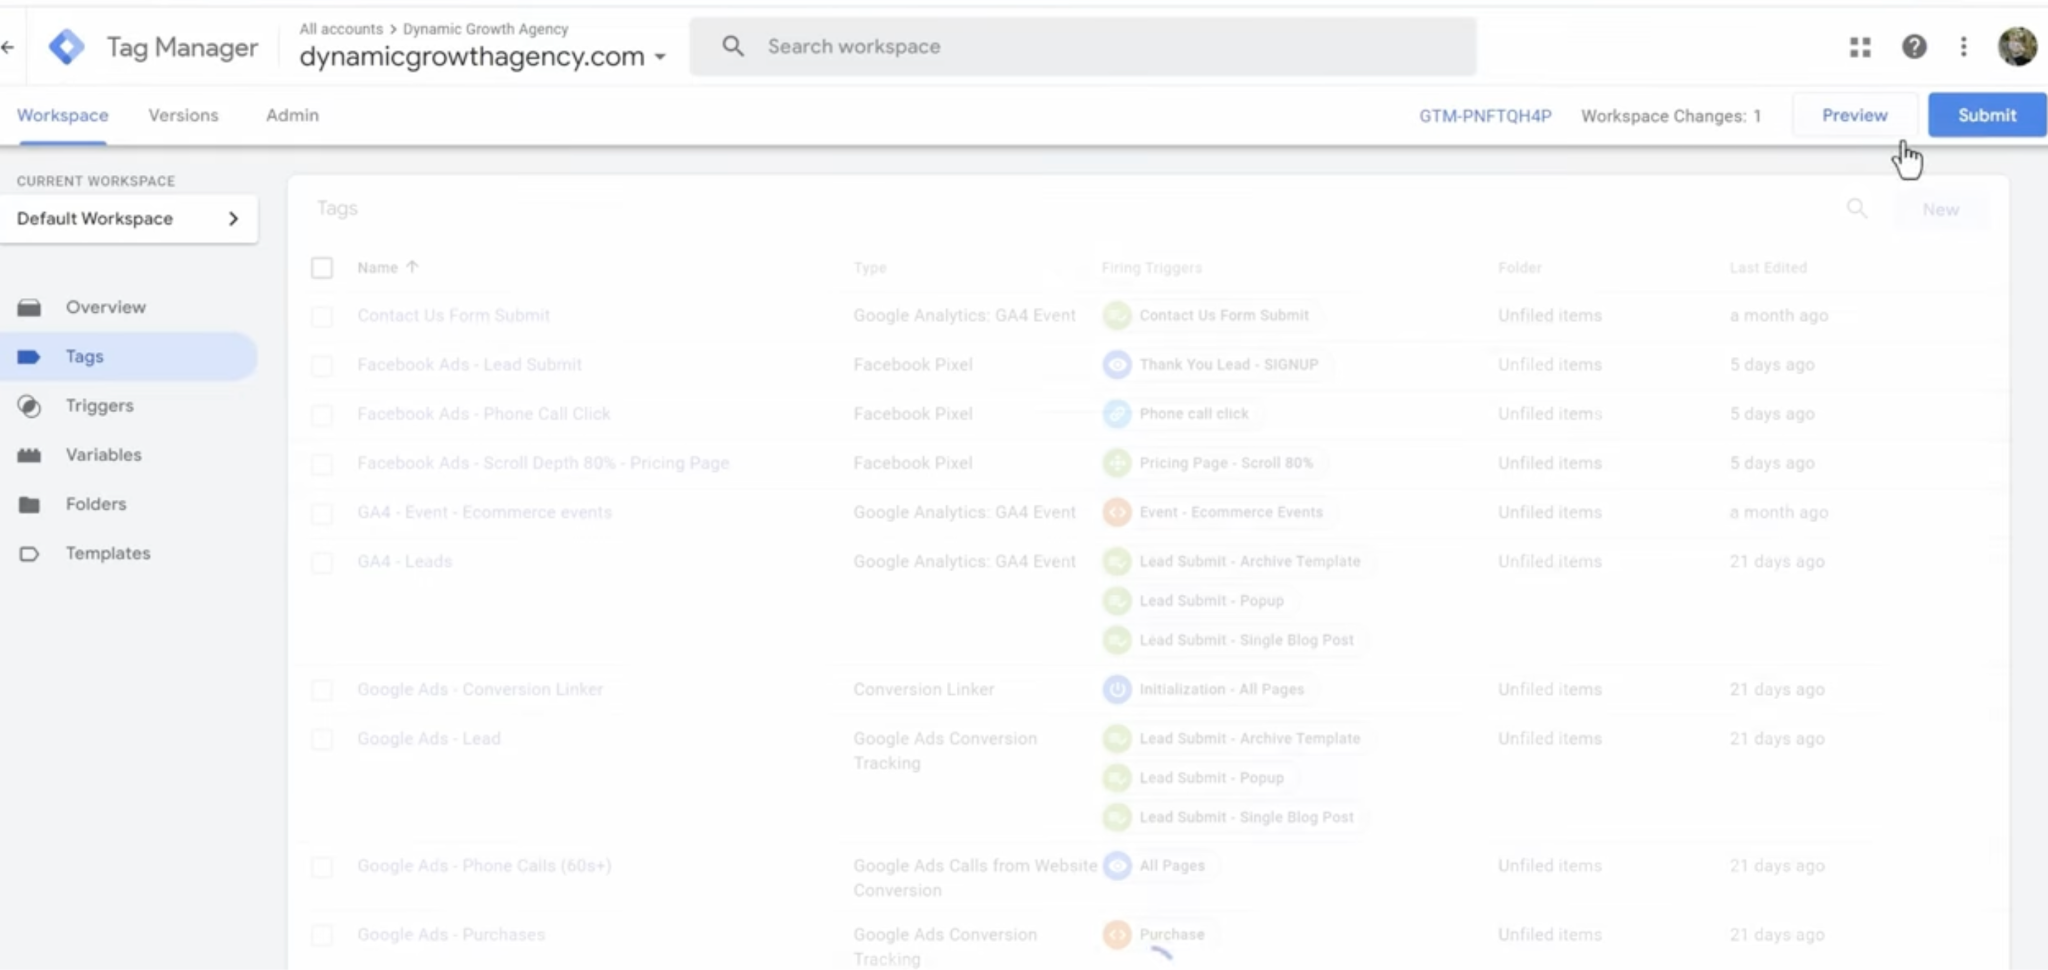Open the Overview sidebar icon
The width and height of the screenshot is (2048, 970).
(x=29, y=307)
